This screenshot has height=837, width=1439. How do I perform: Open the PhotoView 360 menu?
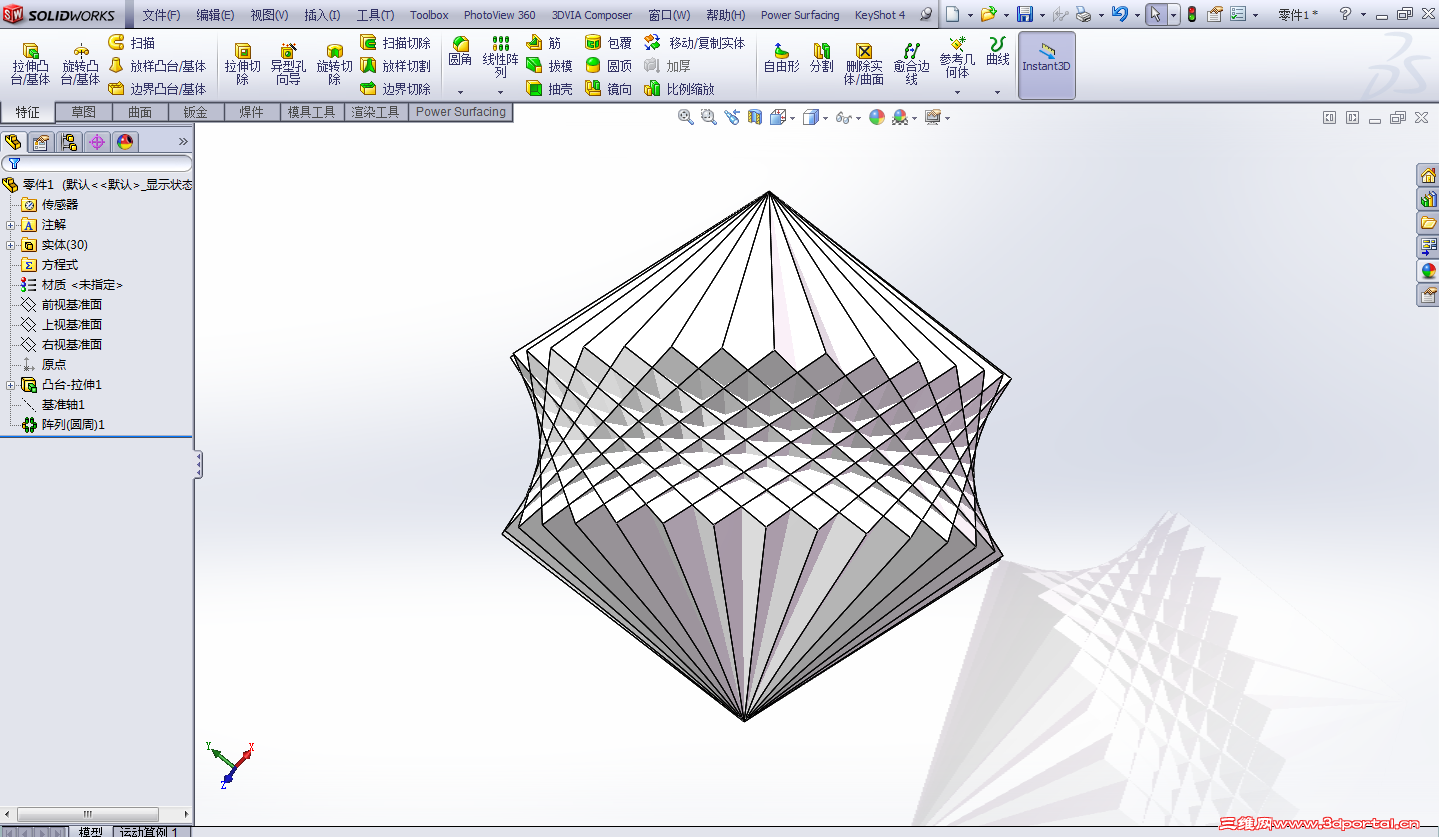click(x=499, y=15)
